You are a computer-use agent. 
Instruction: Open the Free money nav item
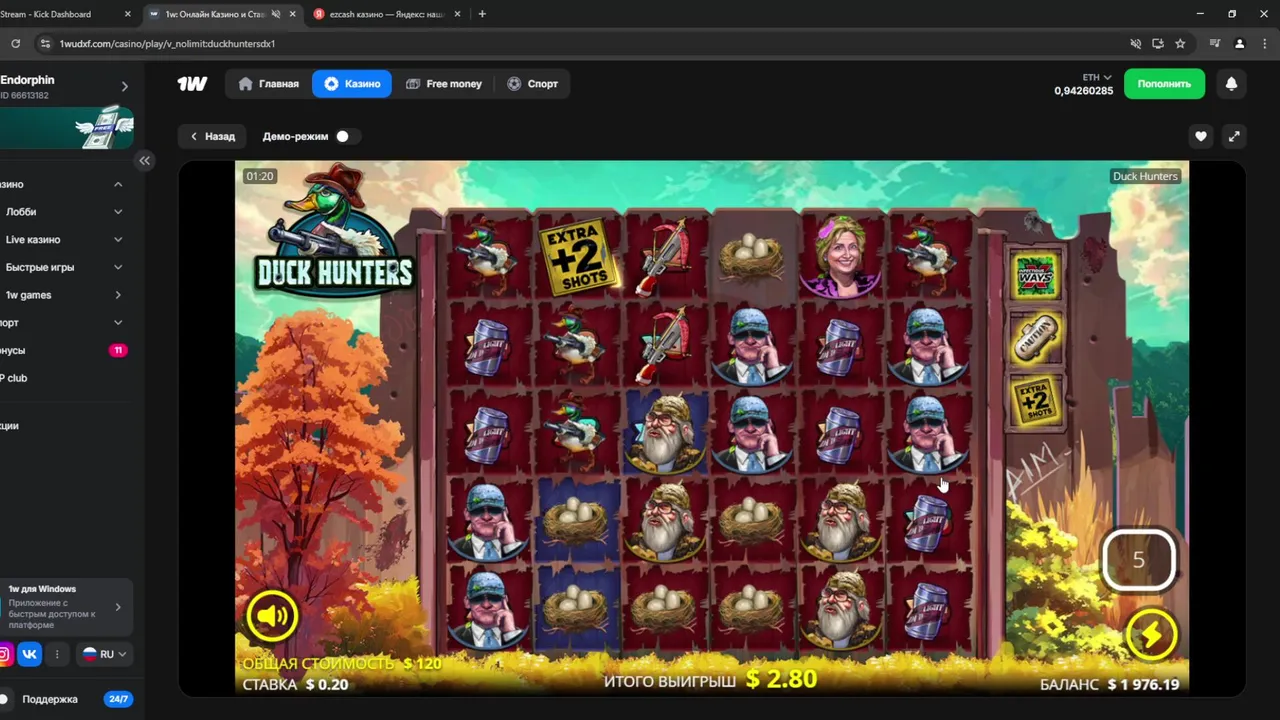click(x=444, y=84)
